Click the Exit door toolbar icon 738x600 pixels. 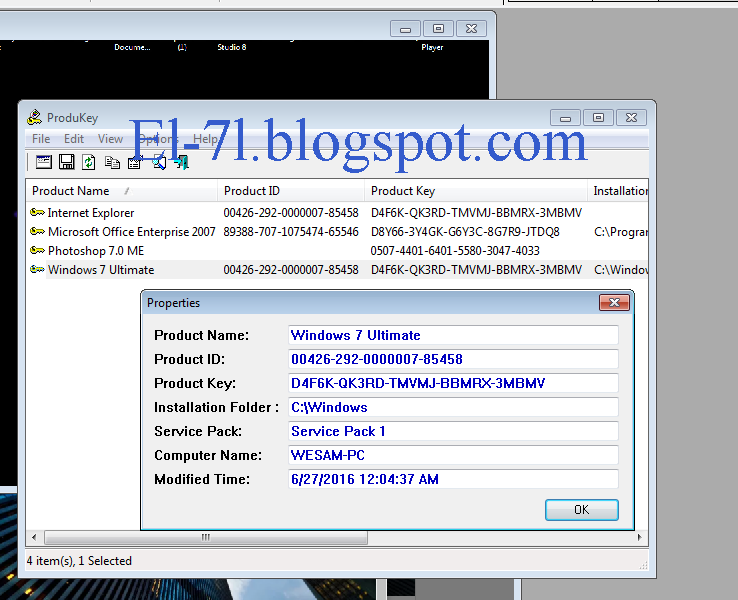[x=182, y=163]
